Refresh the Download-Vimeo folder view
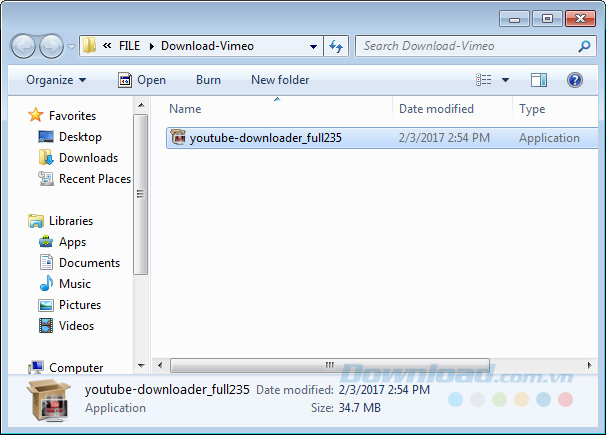 coord(336,46)
